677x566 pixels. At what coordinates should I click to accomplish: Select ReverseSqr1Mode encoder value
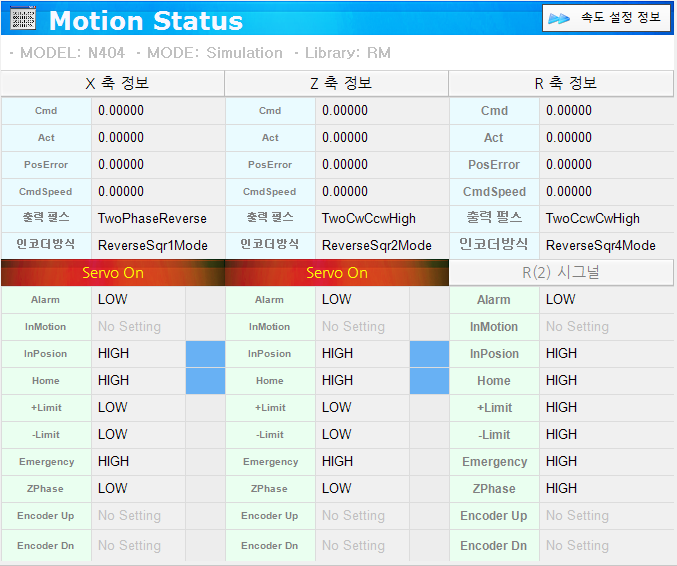coord(153,246)
